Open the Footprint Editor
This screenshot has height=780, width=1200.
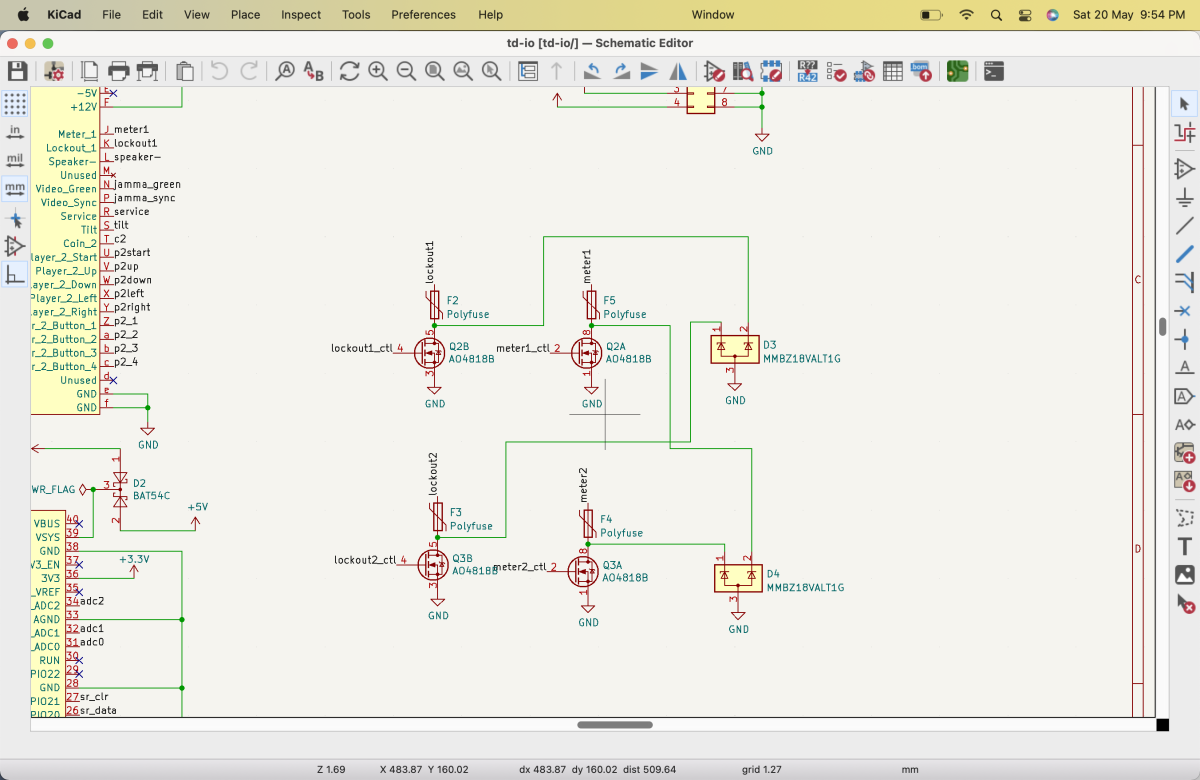[771, 71]
